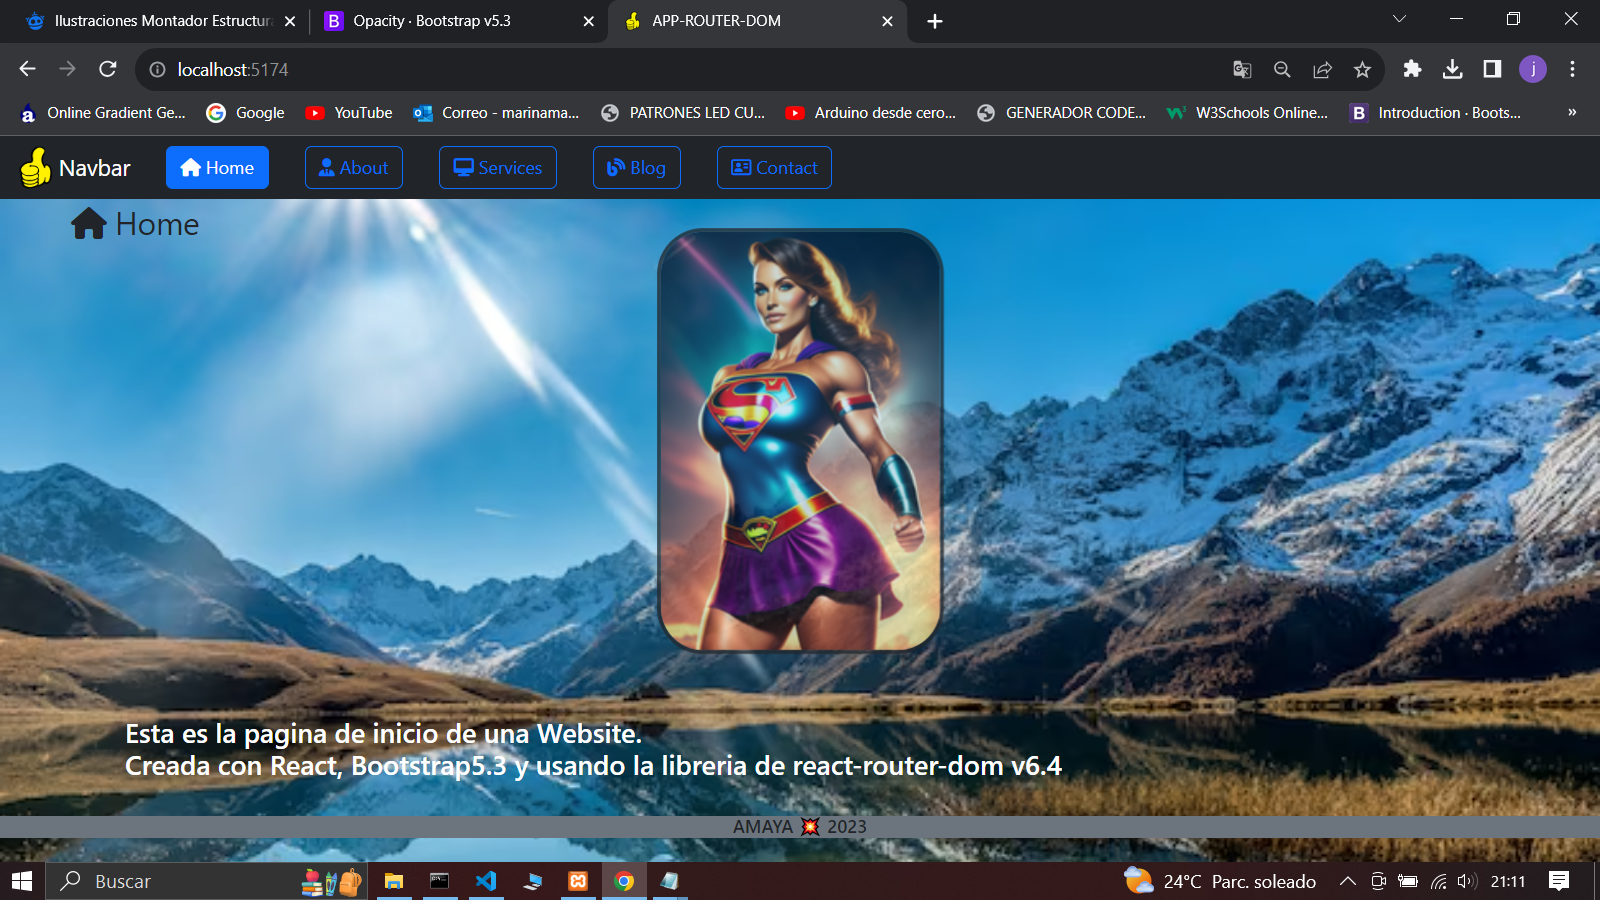Open the About page button

(353, 168)
